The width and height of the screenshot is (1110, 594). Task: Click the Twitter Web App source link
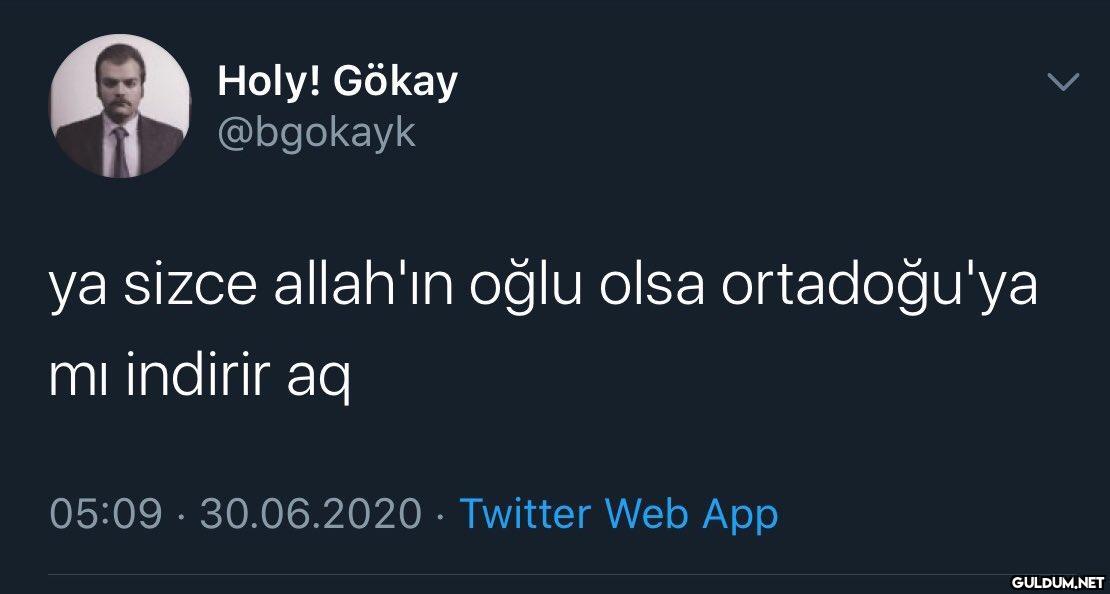coord(619,514)
